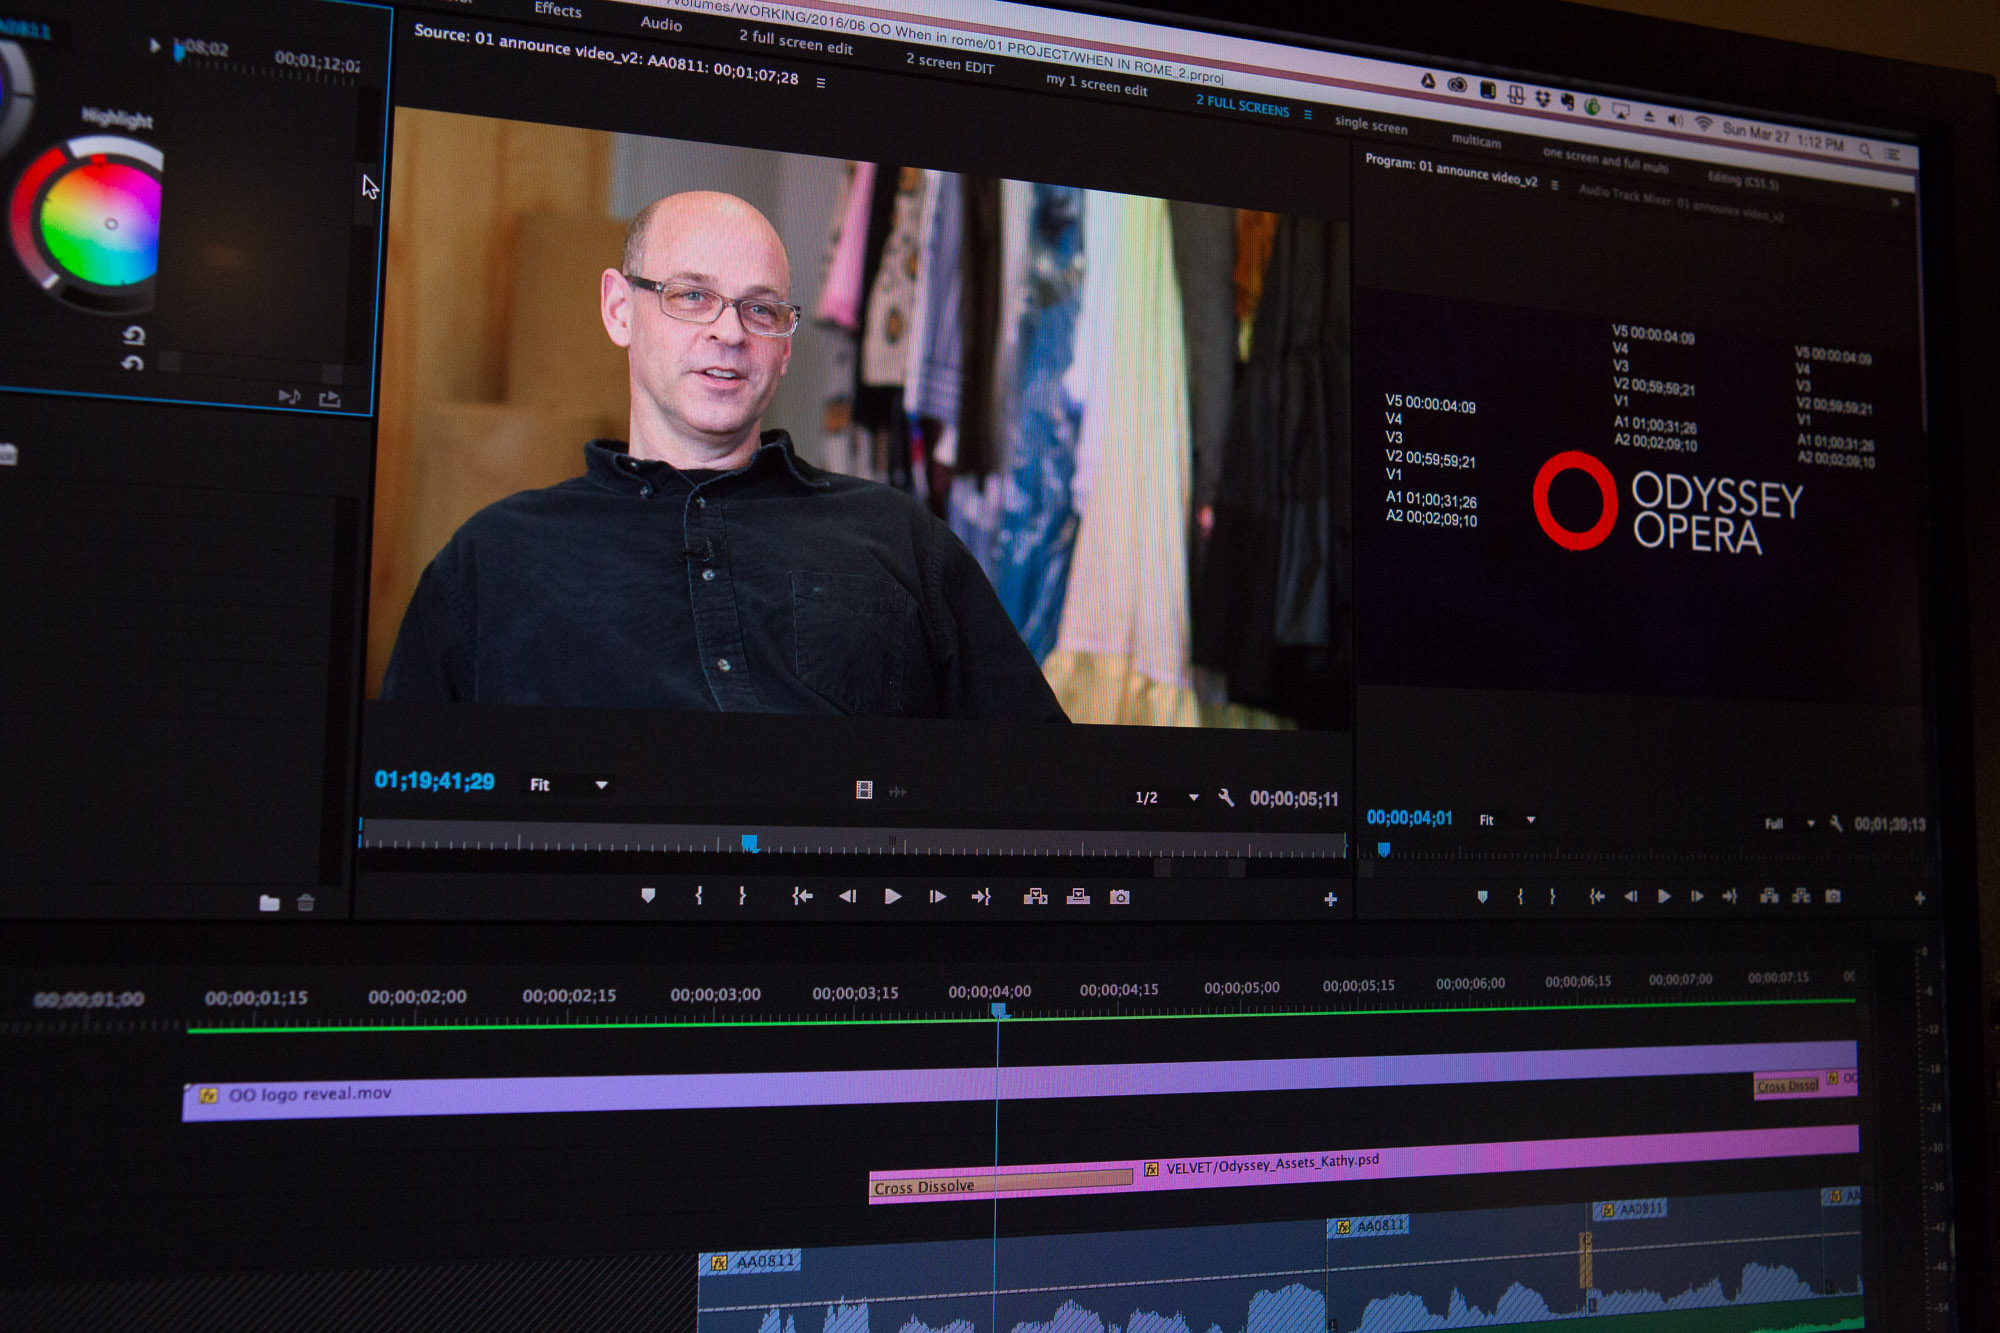The image size is (2000, 1333).
Task: Switch to my 1 screen edit workspace
Action: [x=1097, y=84]
